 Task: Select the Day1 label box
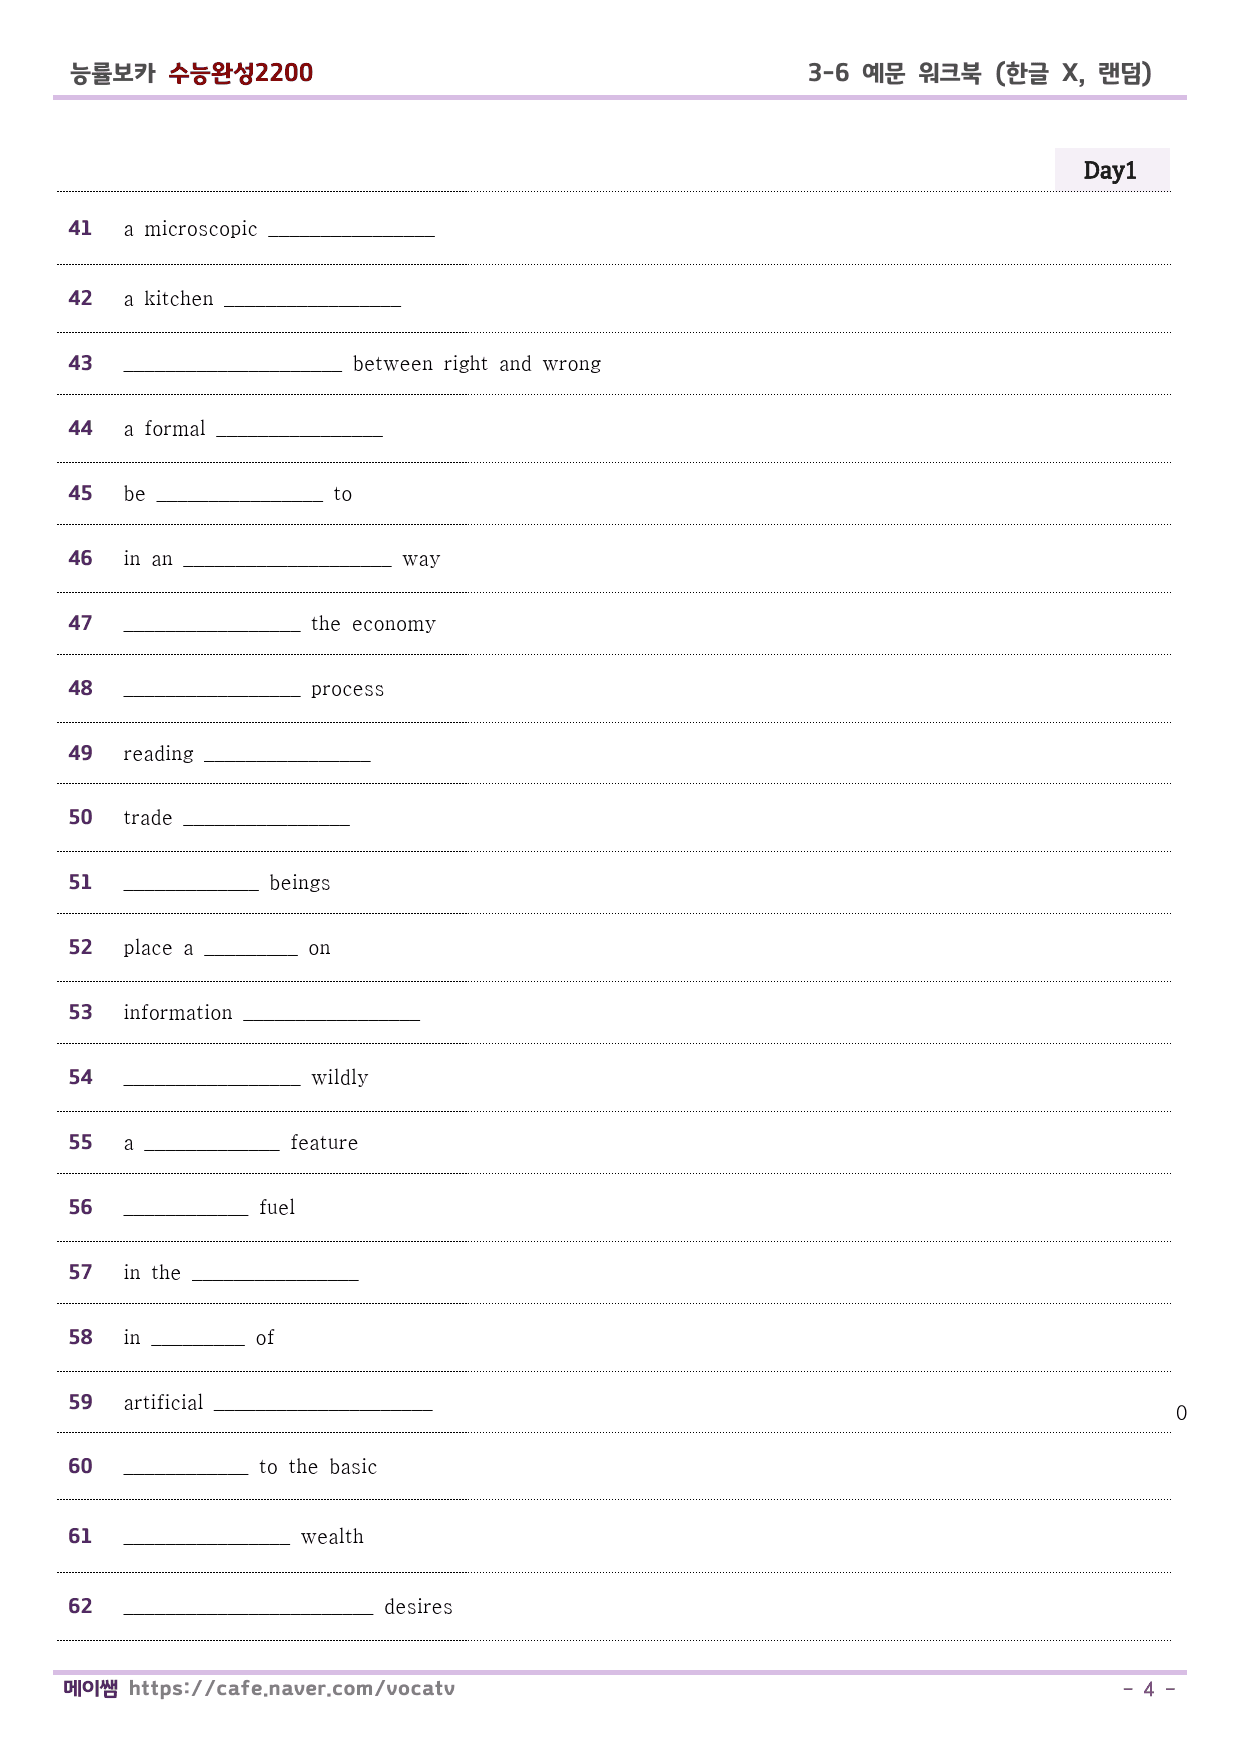pyautogui.click(x=1112, y=170)
